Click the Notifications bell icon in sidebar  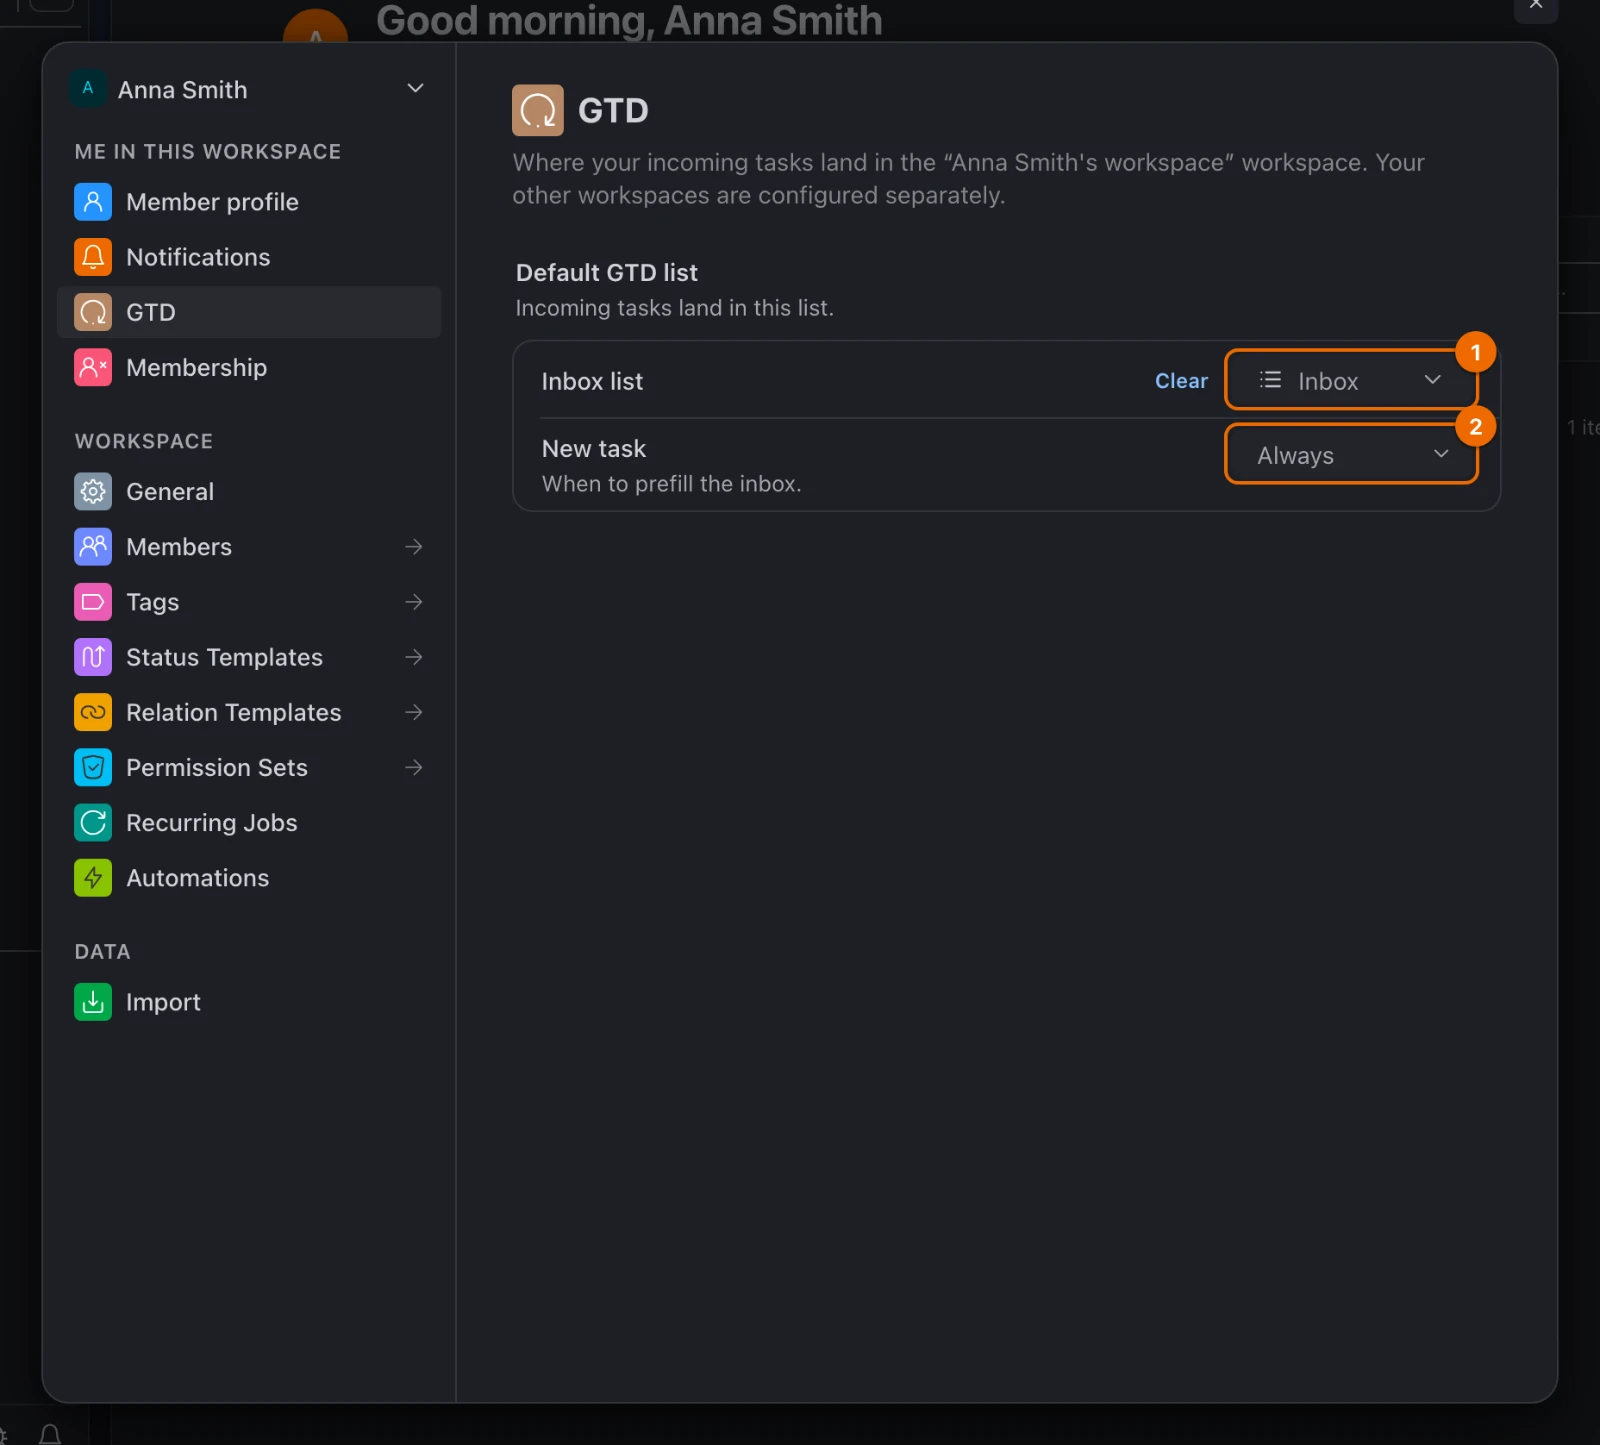click(93, 257)
